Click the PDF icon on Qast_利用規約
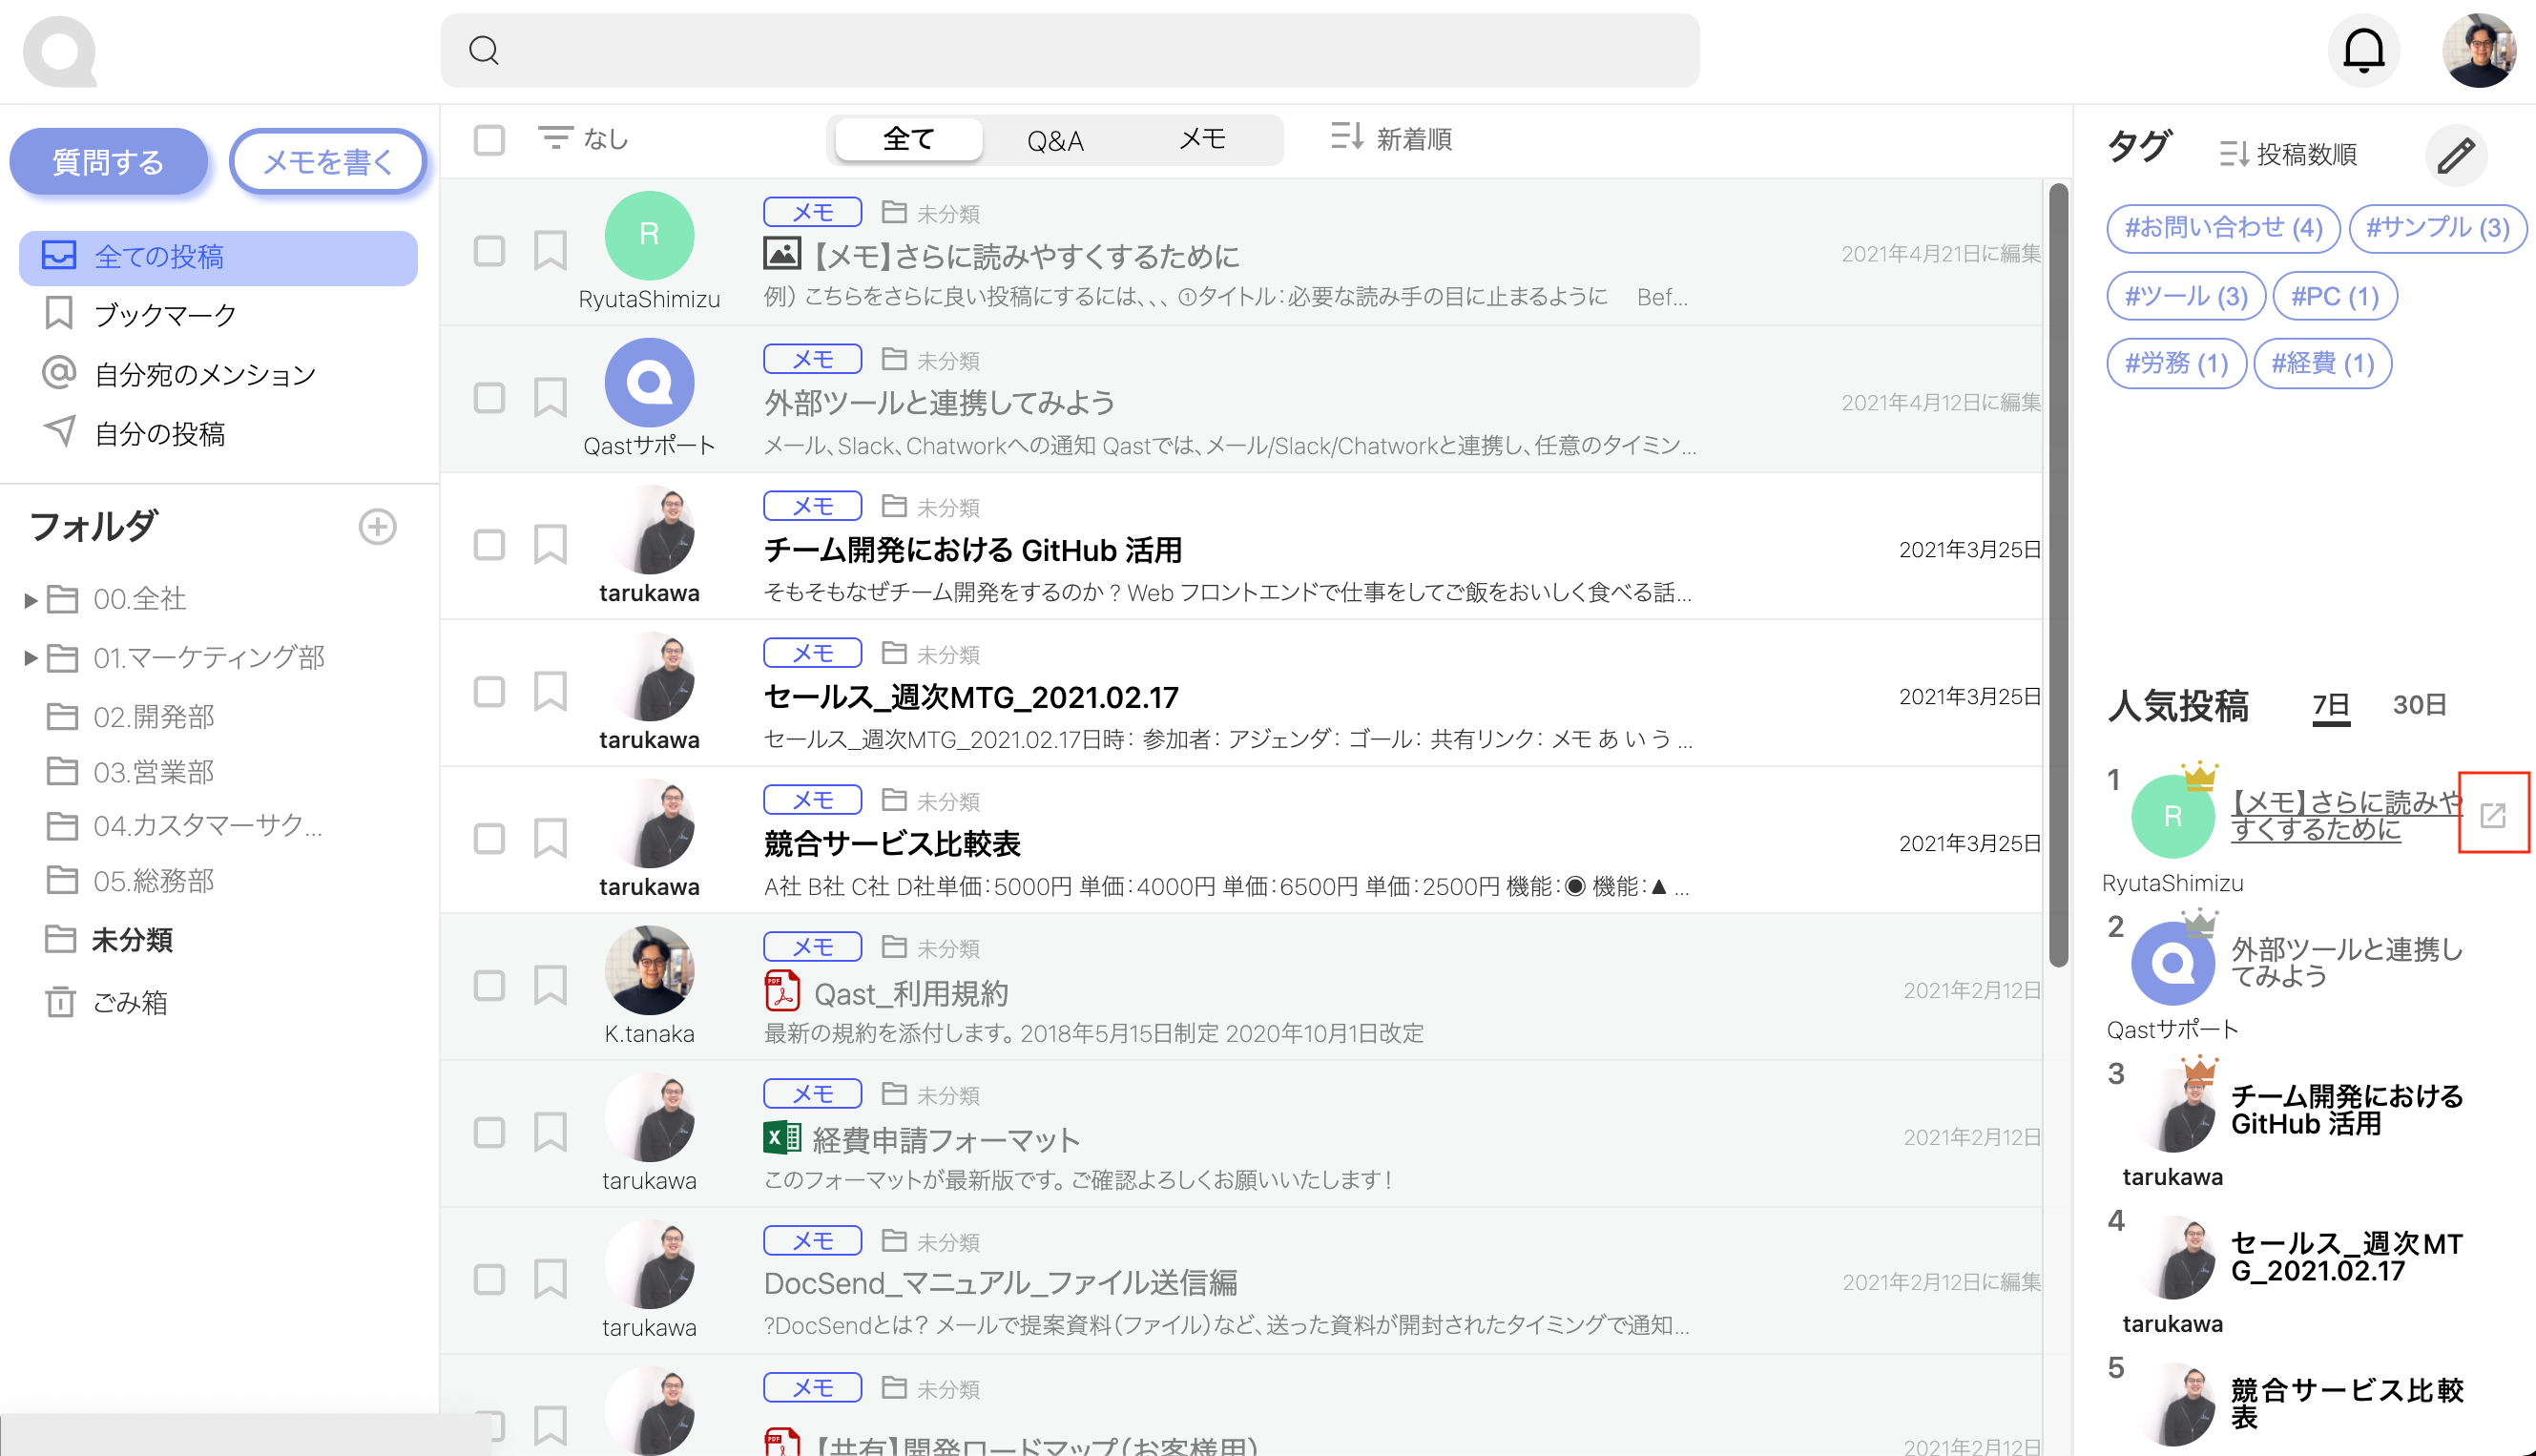 tap(782, 991)
